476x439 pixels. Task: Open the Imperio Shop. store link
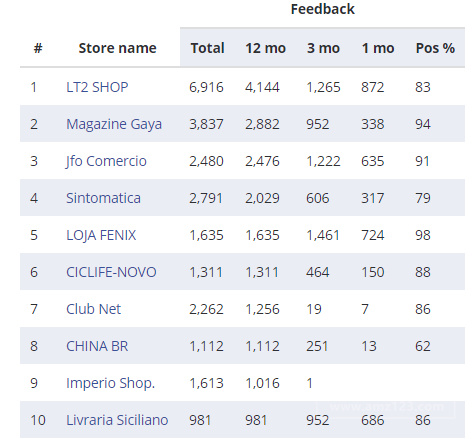[110, 383]
